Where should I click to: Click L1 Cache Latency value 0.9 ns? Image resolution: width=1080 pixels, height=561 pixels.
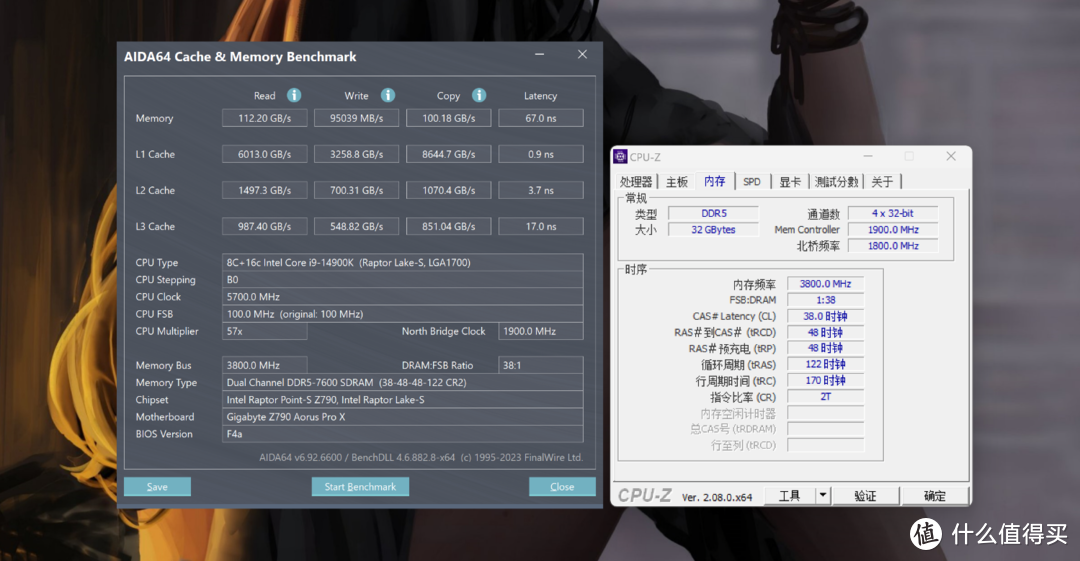[x=541, y=154]
